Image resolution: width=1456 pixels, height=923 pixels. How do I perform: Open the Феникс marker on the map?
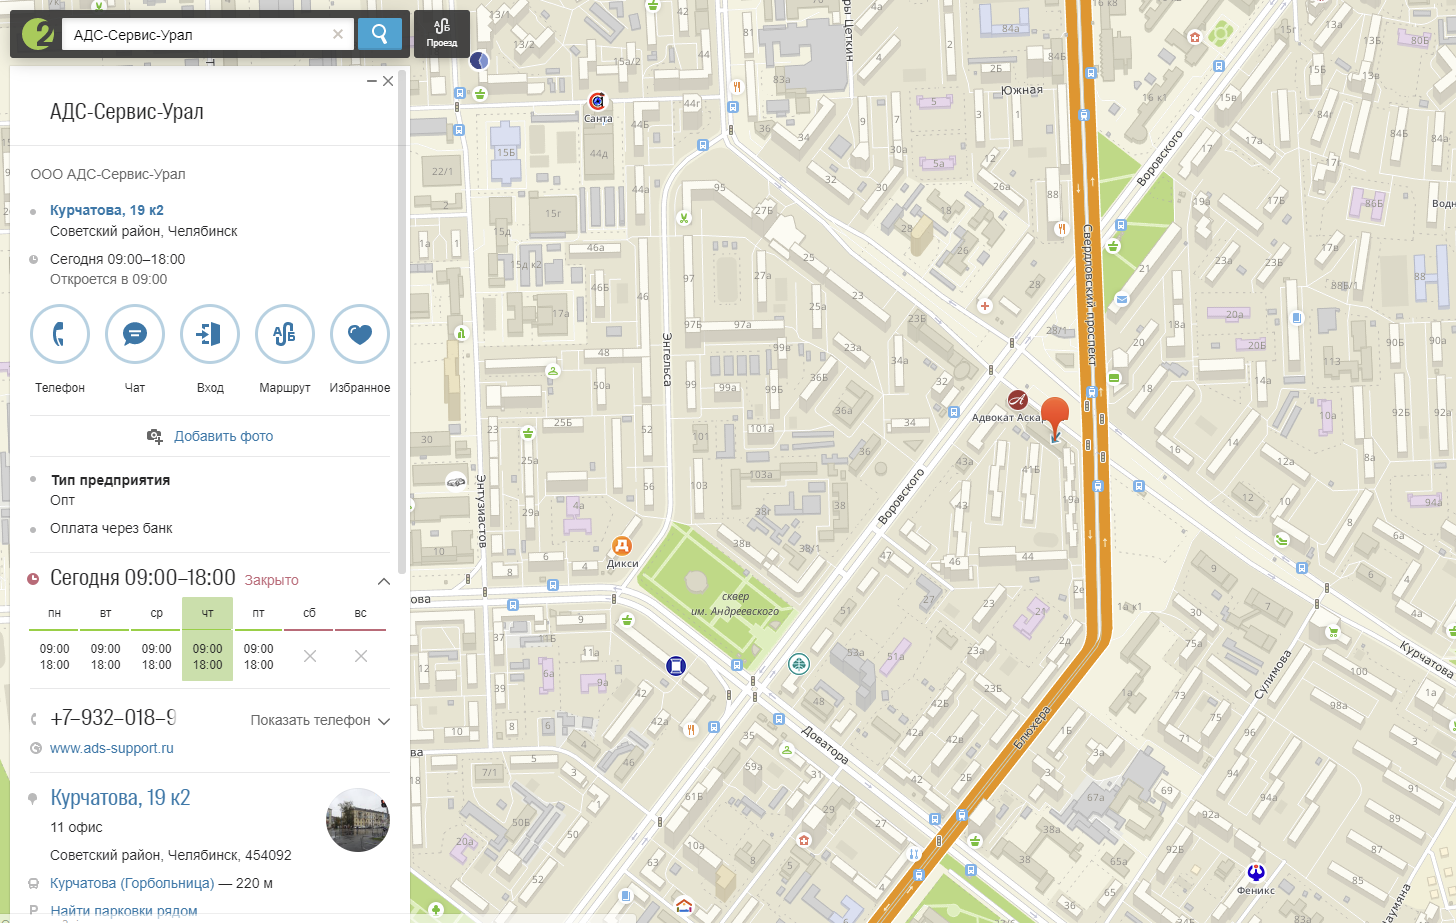coord(1255,872)
